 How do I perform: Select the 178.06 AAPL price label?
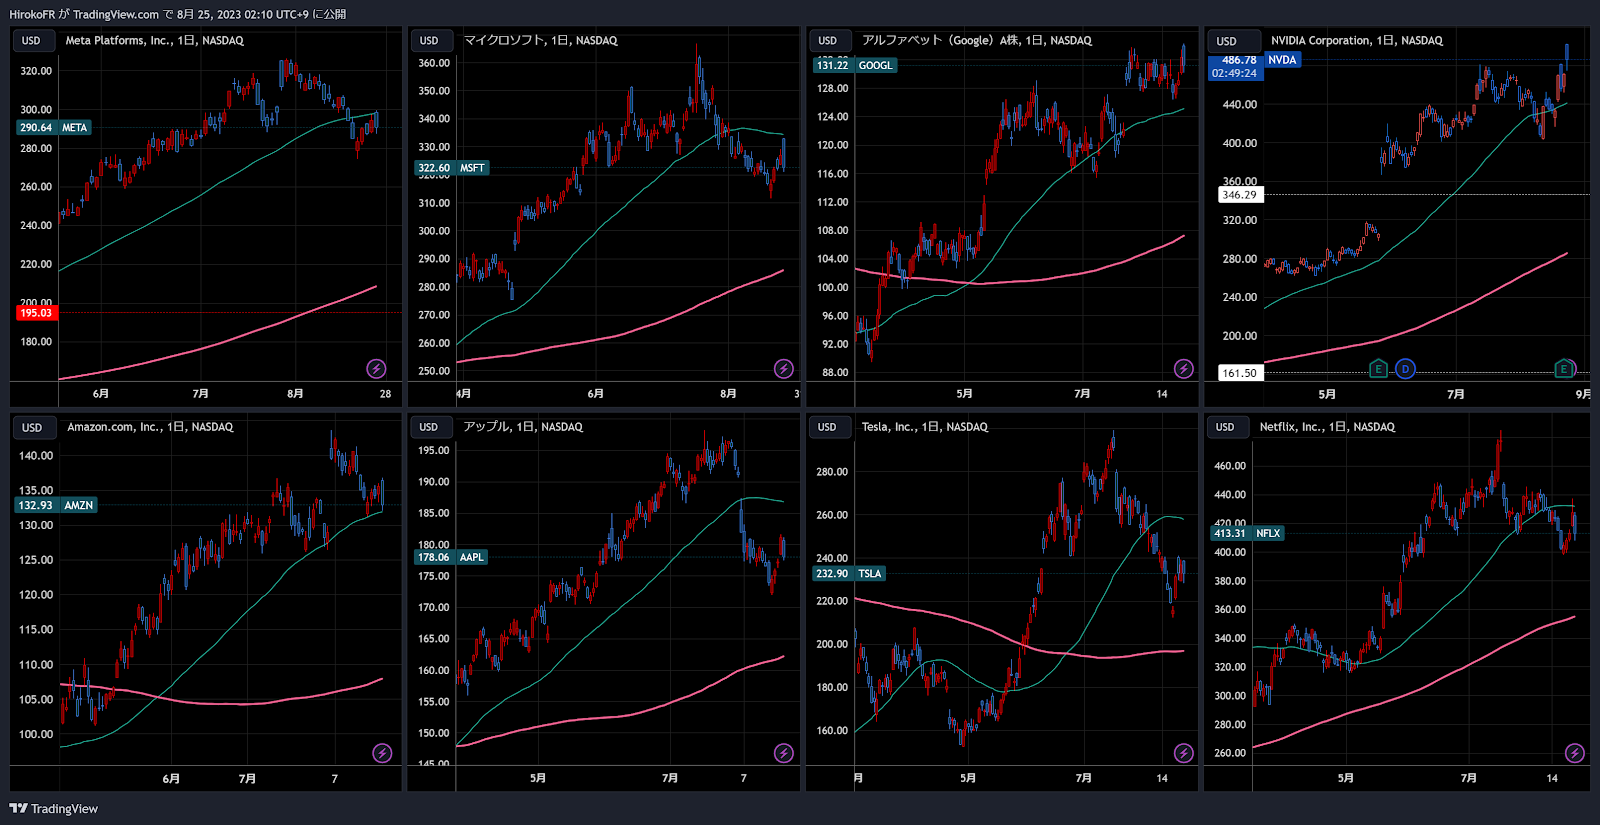(451, 557)
